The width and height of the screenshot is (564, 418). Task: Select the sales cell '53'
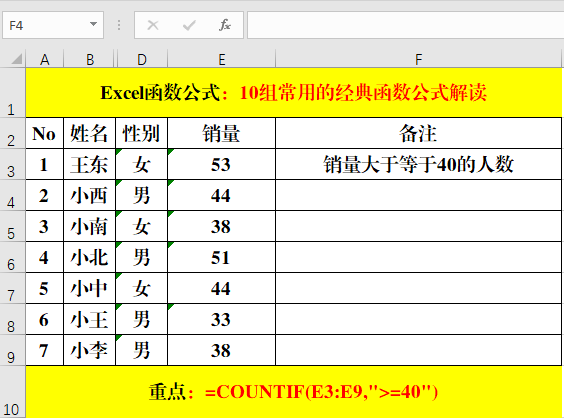click(222, 164)
